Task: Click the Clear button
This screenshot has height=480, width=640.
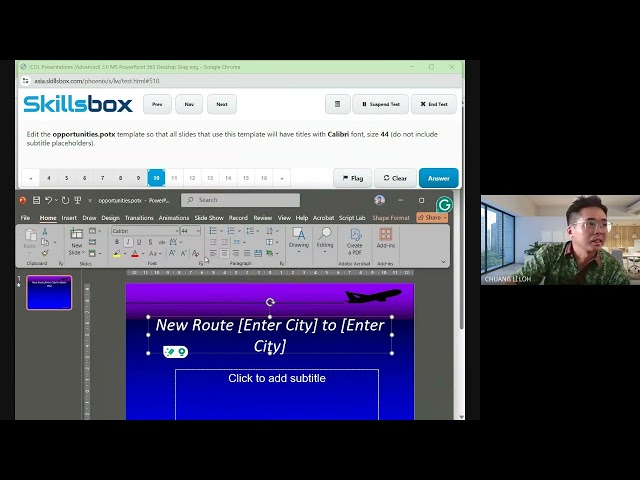Action: 395,178
